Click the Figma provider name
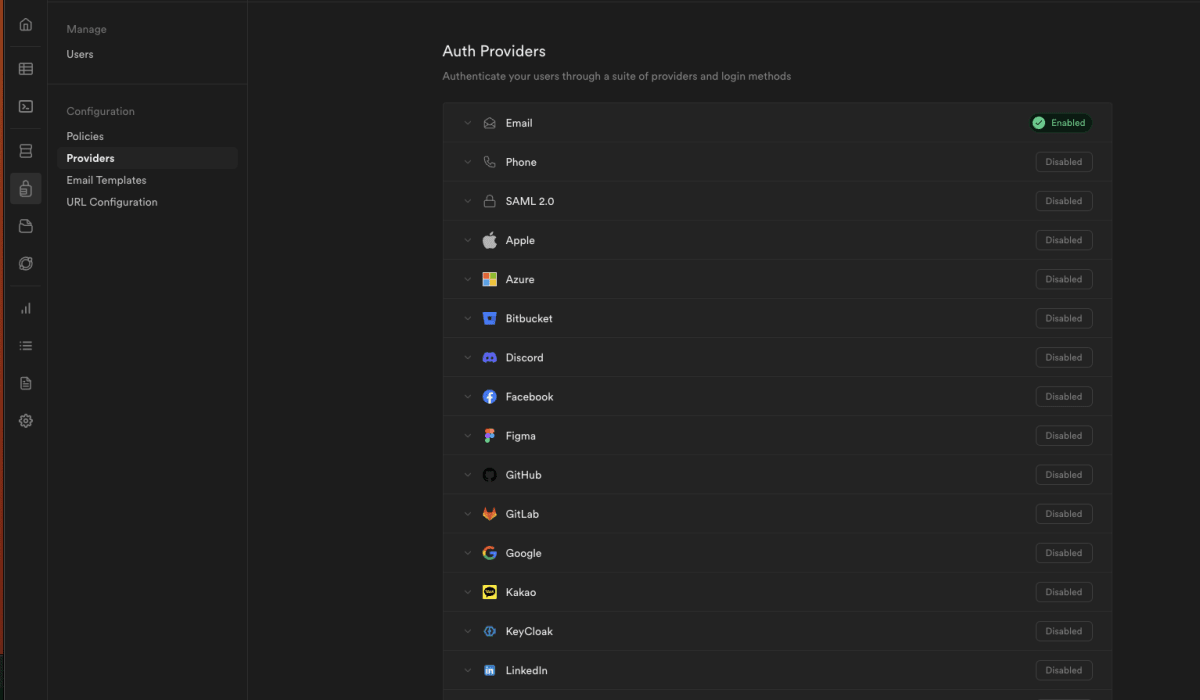Image resolution: width=1200 pixels, height=700 pixels. tap(521, 436)
